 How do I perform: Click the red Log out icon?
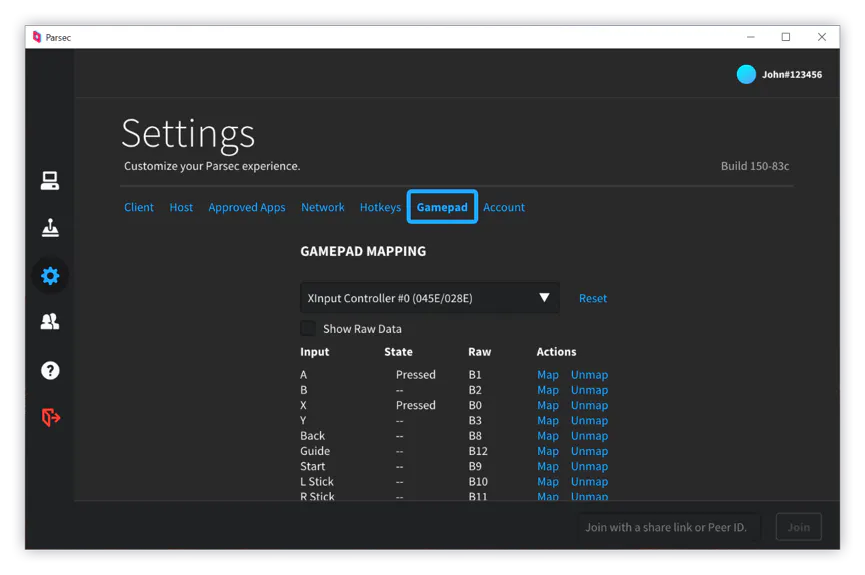click(51, 417)
